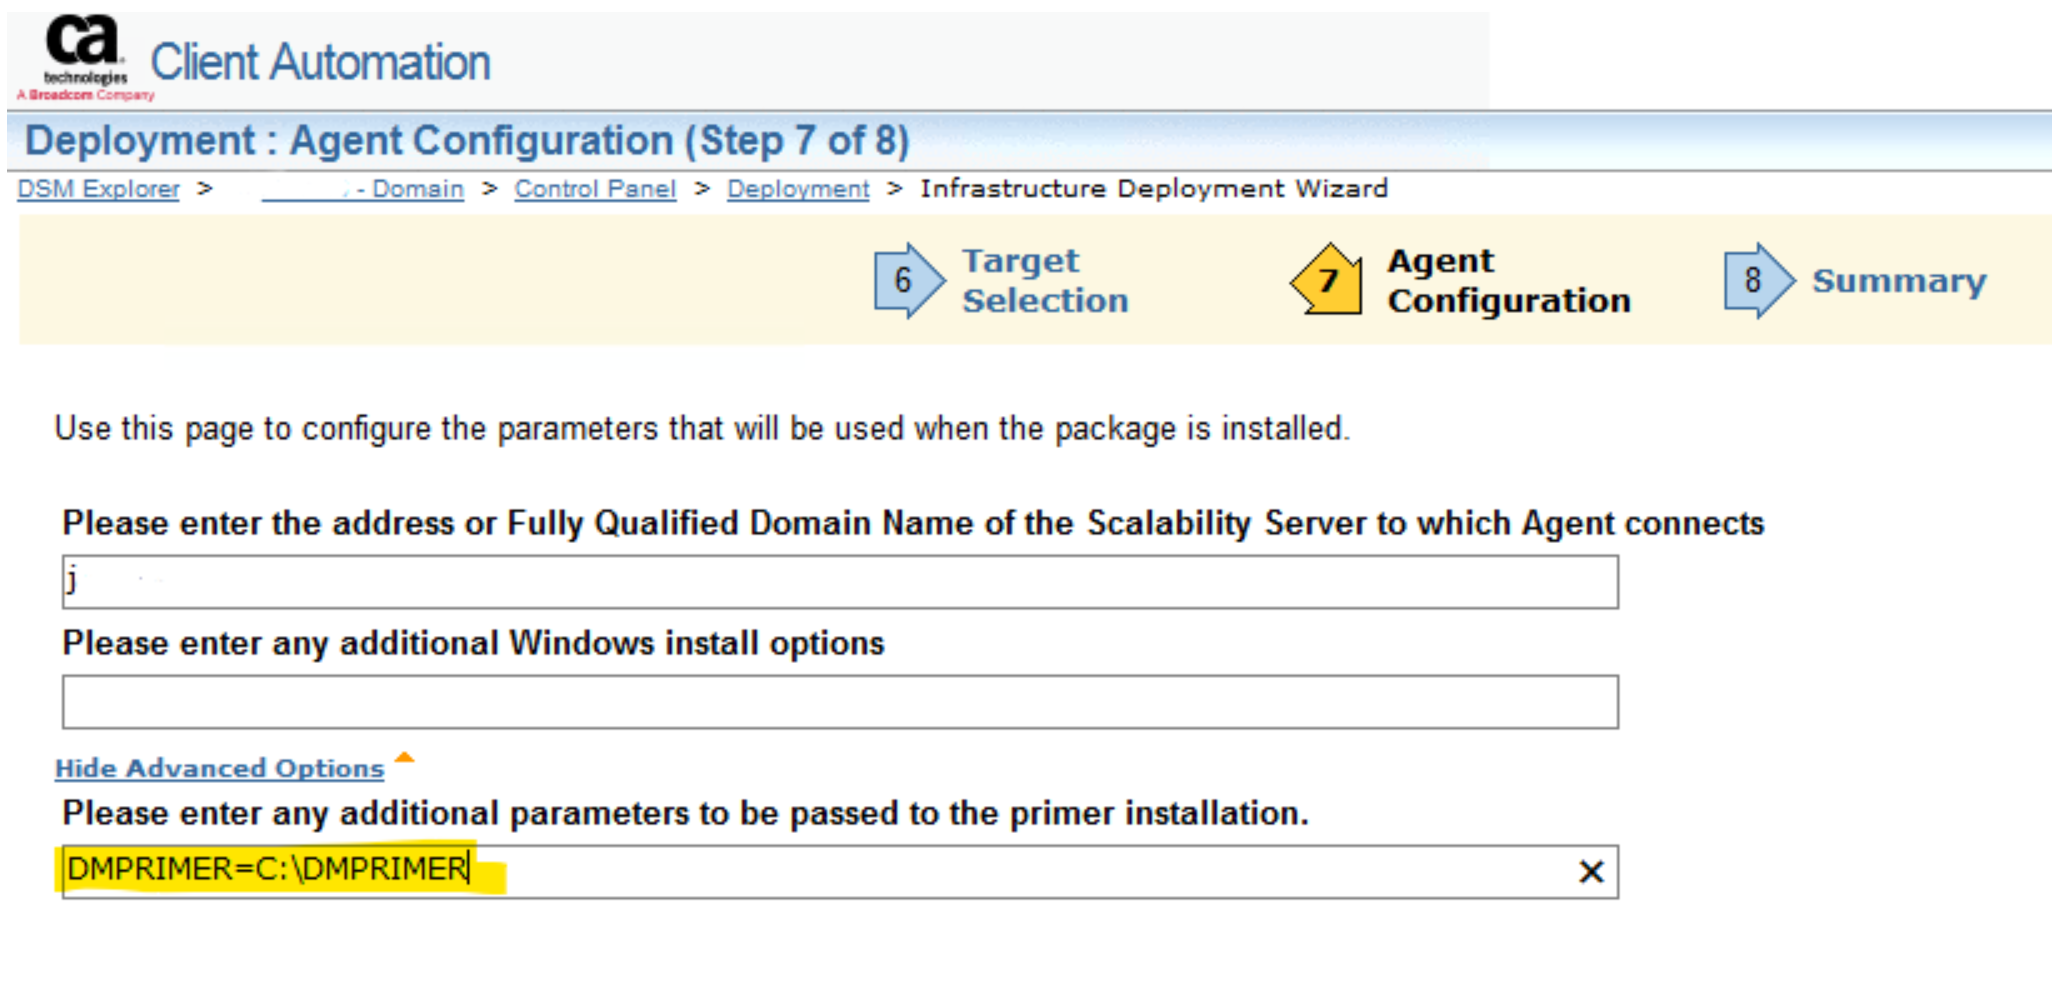This screenshot has width=2066, height=993.
Task: Collapse advanced options via orange arrow
Action: (x=404, y=758)
